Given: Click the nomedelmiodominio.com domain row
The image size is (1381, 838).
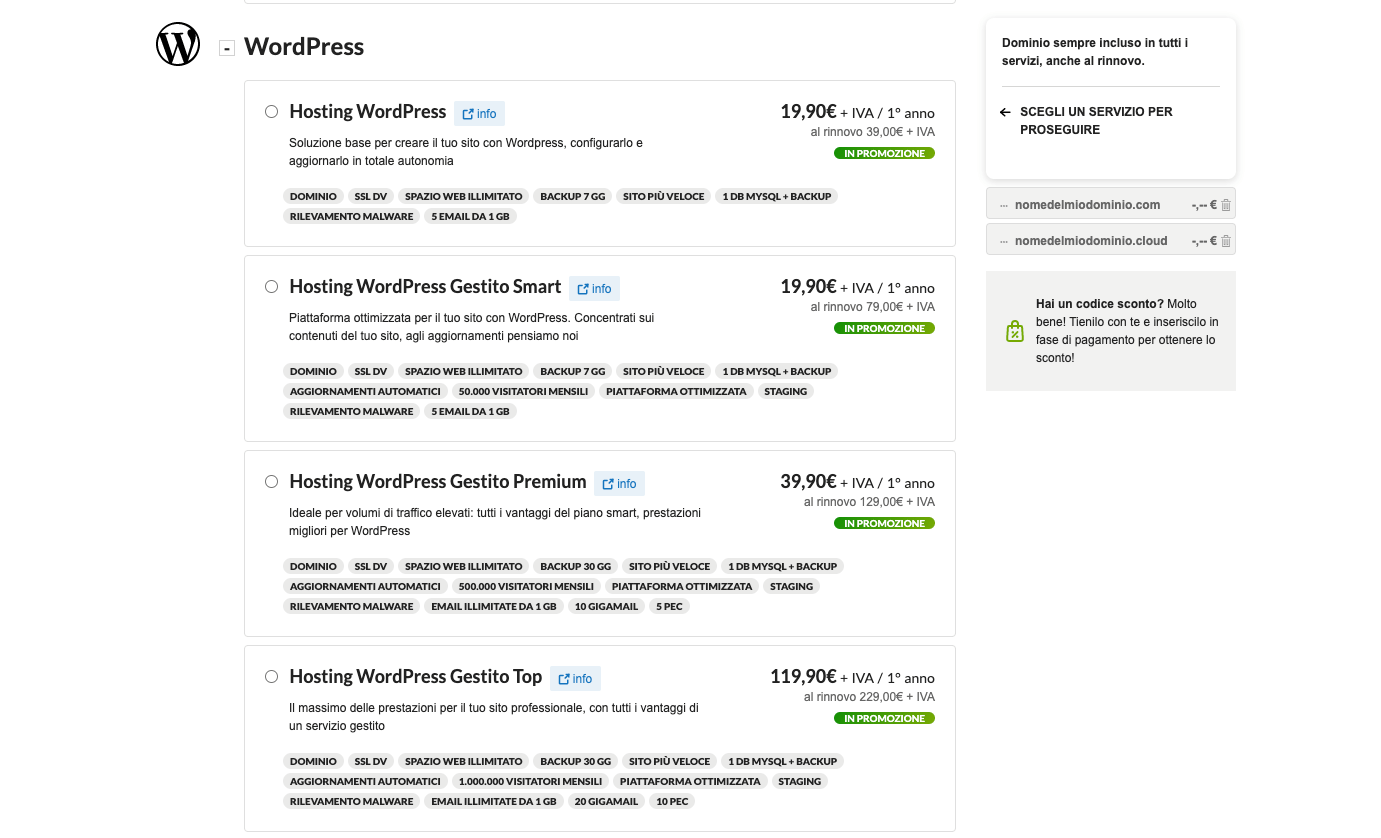Looking at the screenshot, I should click(1087, 203).
